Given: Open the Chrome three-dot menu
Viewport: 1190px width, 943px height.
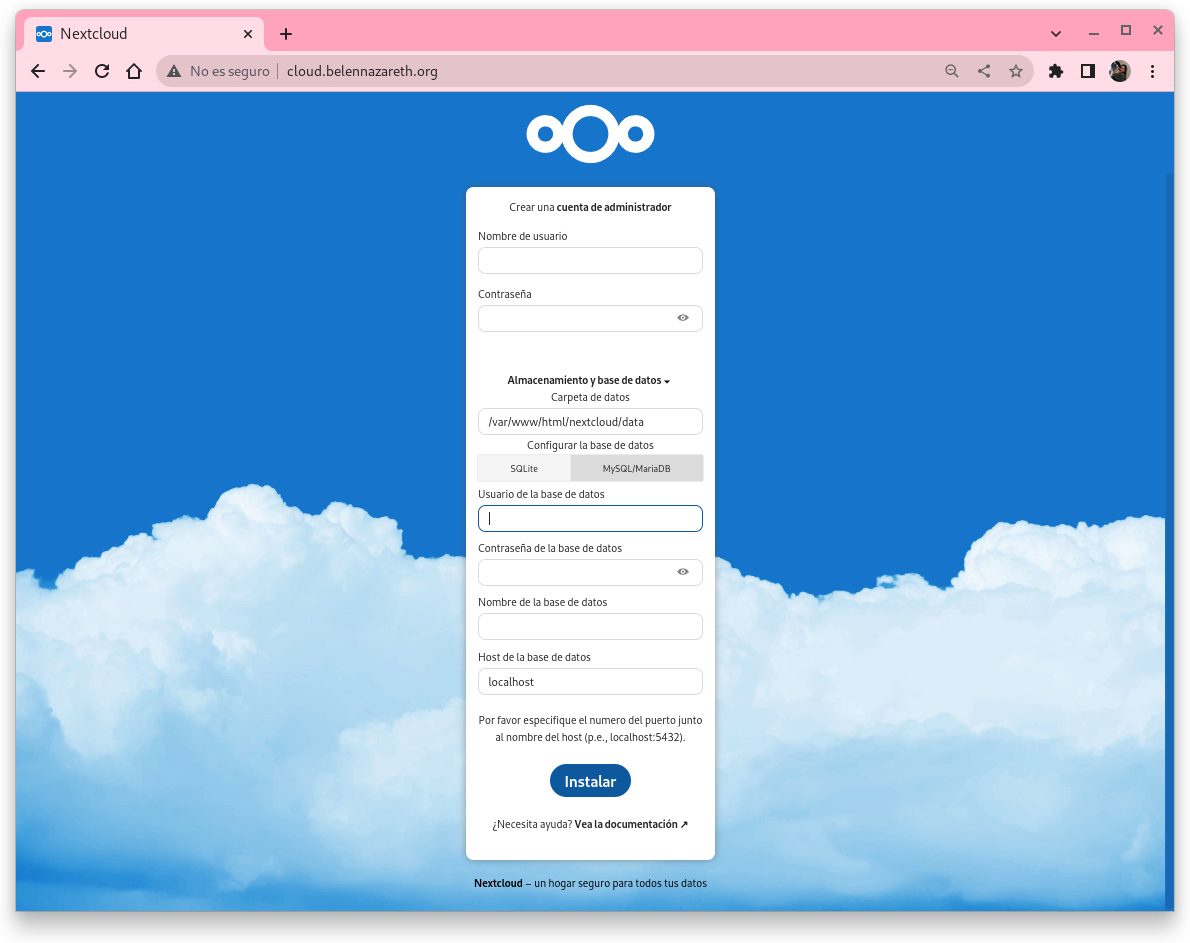Looking at the screenshot, I should click(x=1152, y=71).
